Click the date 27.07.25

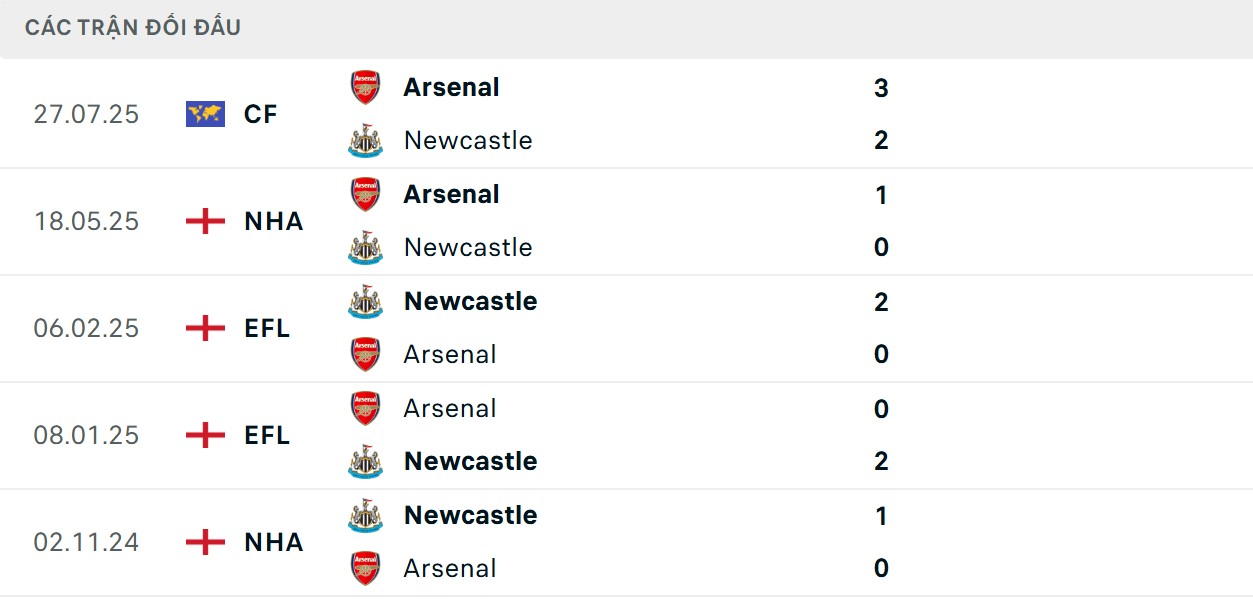tap(86, 114)
